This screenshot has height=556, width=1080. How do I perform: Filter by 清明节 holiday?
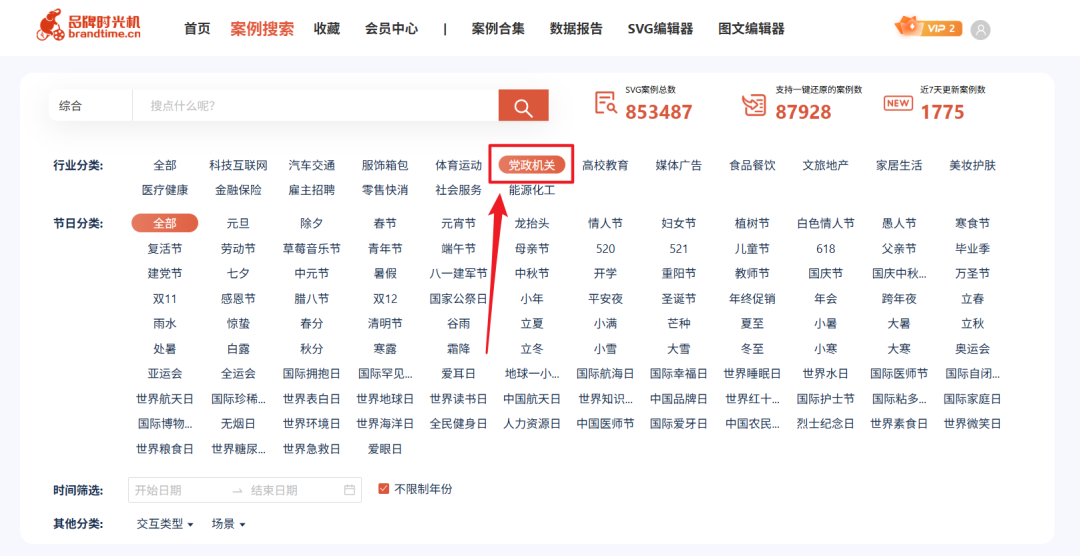[x=385, y=323]
